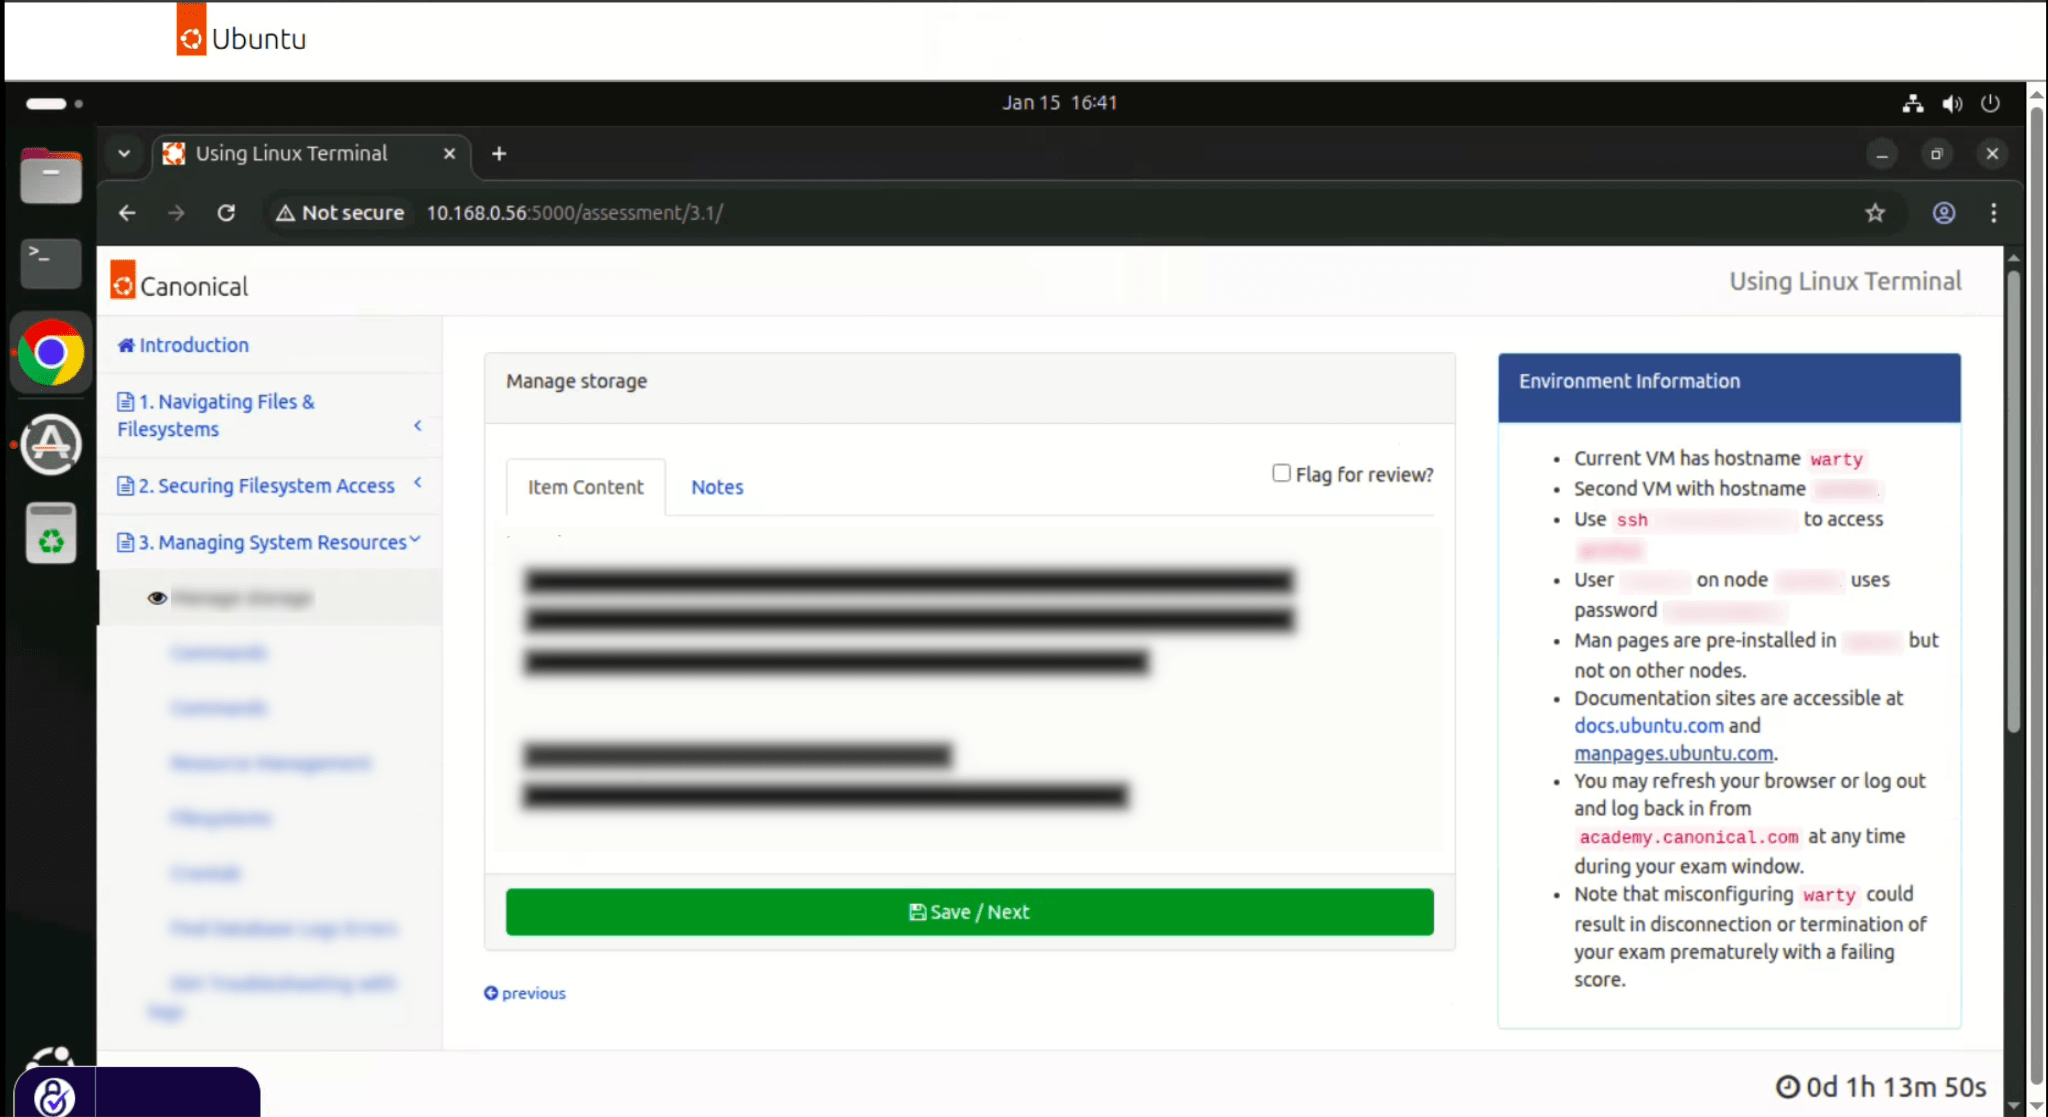Open the system power menu icon
Image resolution: width=2048 pixels, height=1117 pixels.
coord(1990,103)
